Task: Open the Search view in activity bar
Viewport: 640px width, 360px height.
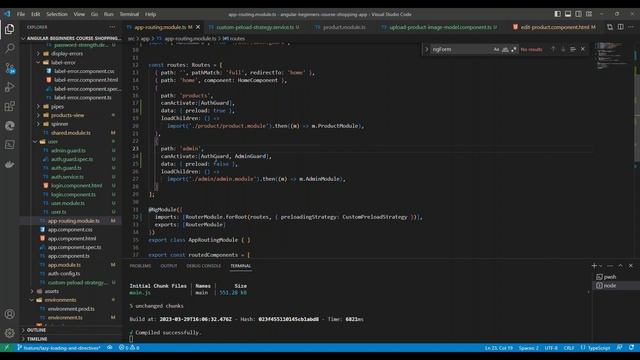Action: point(9,48)
